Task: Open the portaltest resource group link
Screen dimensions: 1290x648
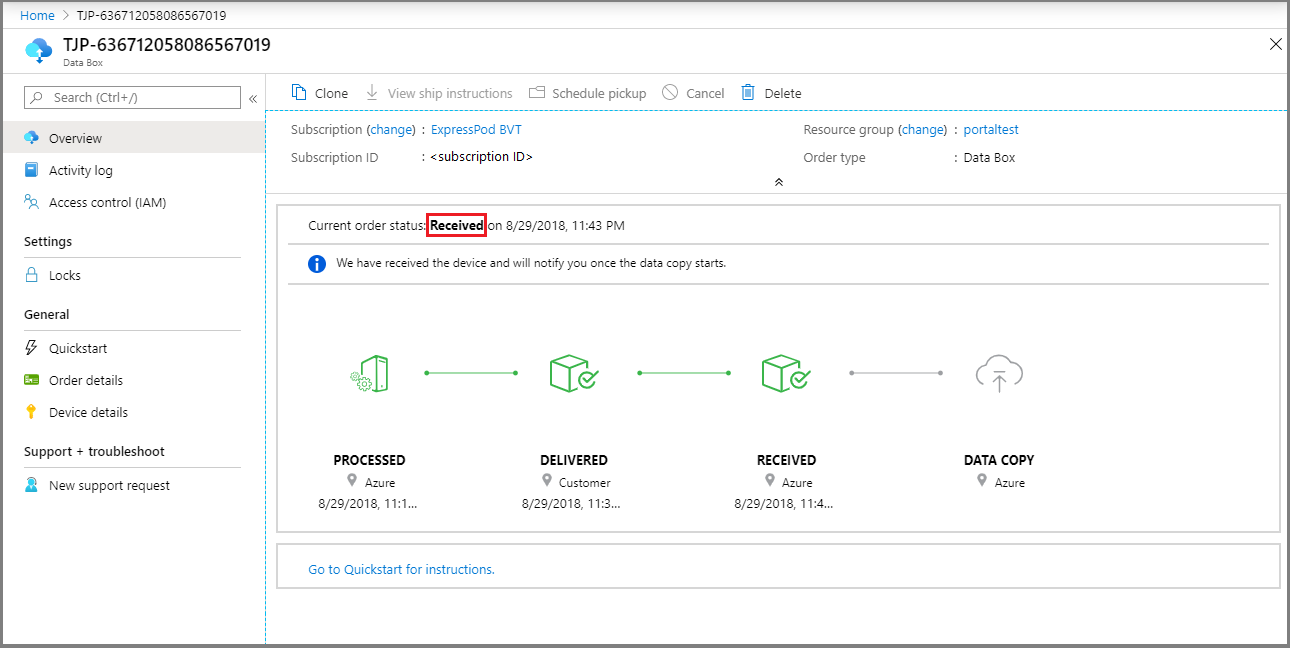Action: [990, 129]
